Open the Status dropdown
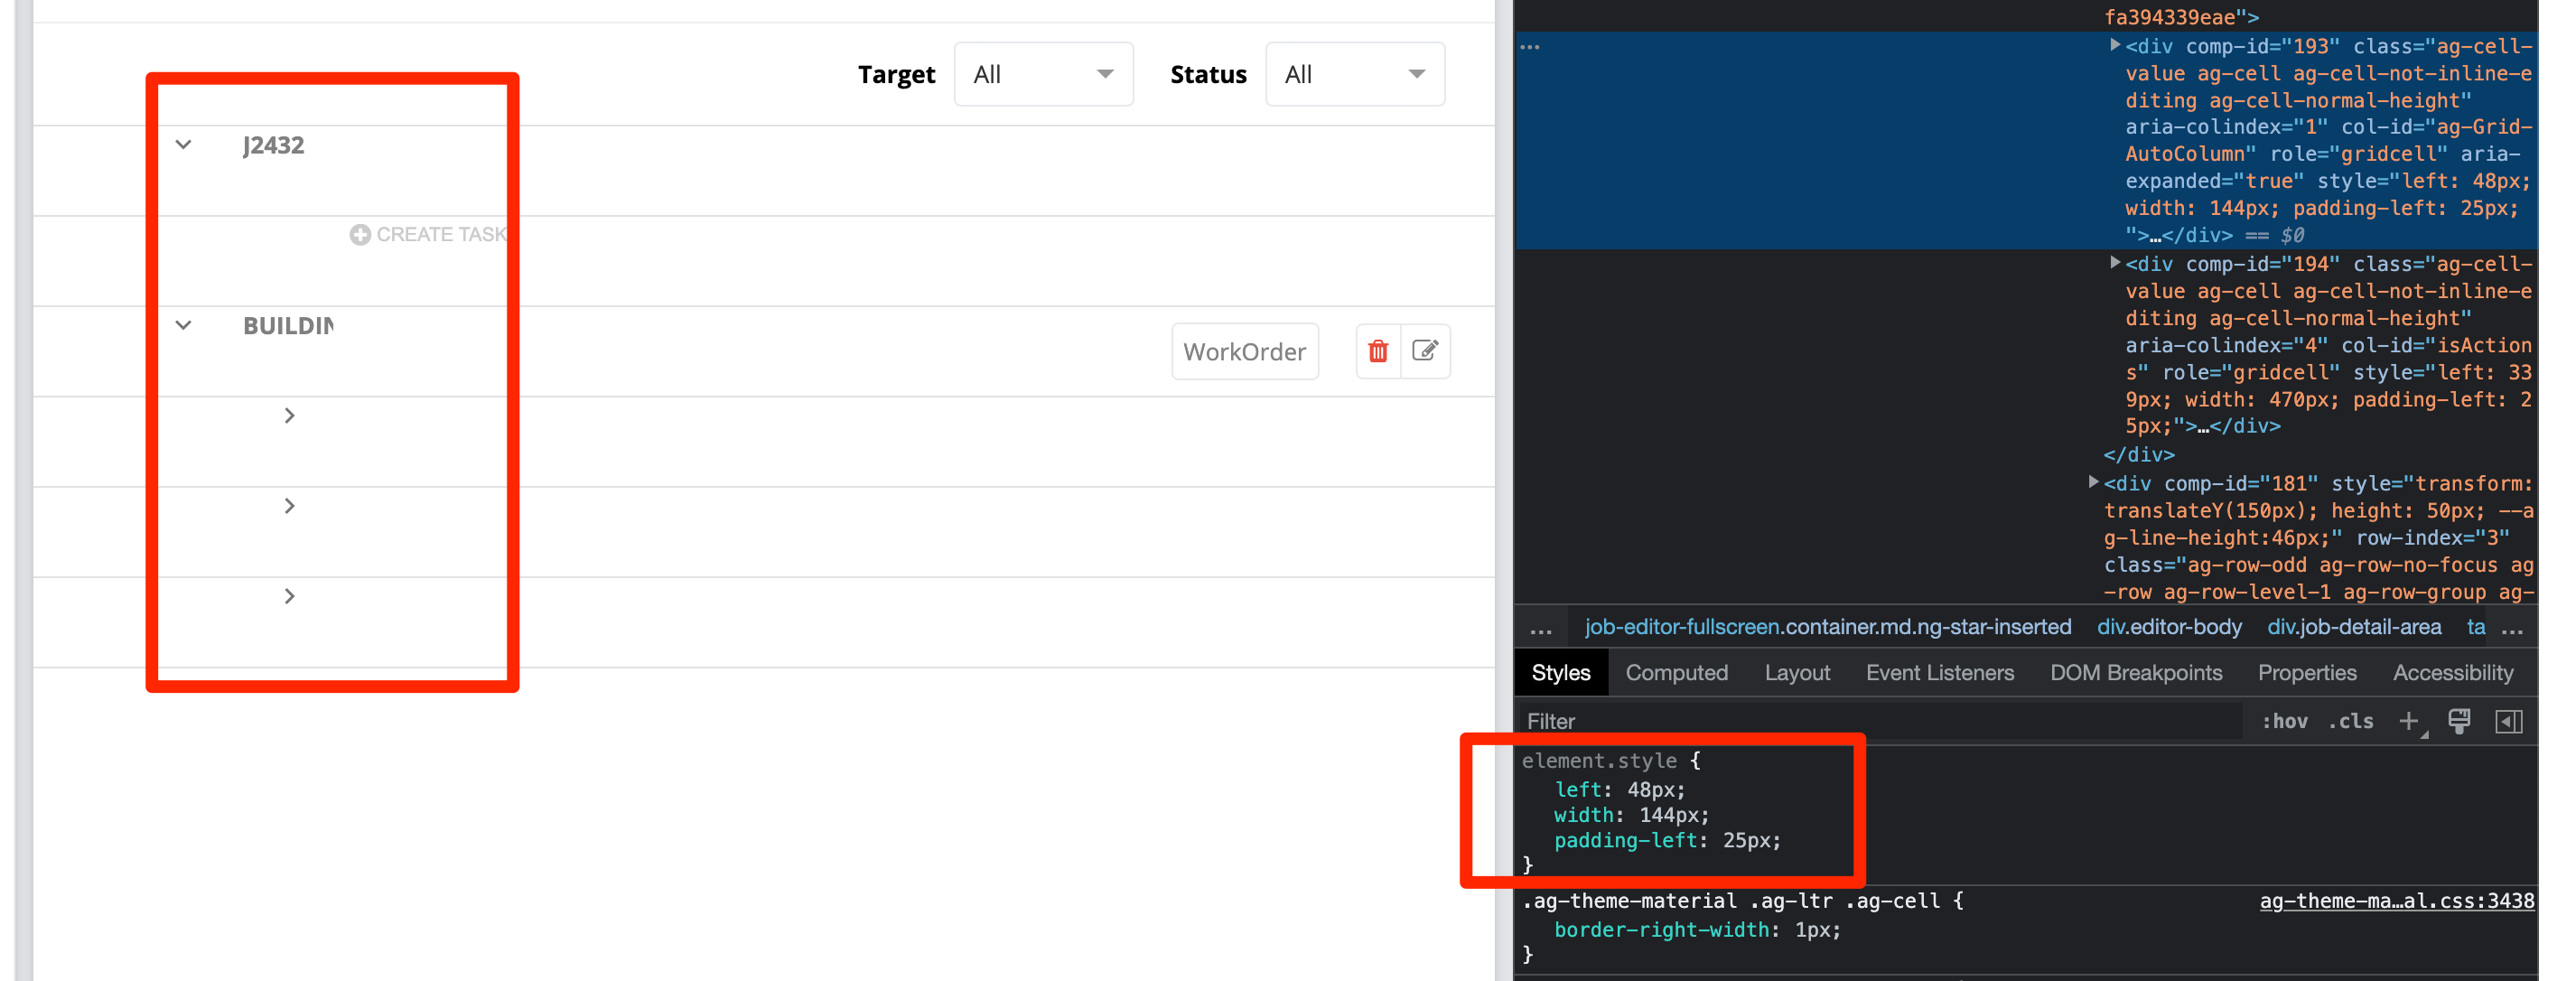Image resolution: width=2576 pixels, height=981 pixels. 1354,74
